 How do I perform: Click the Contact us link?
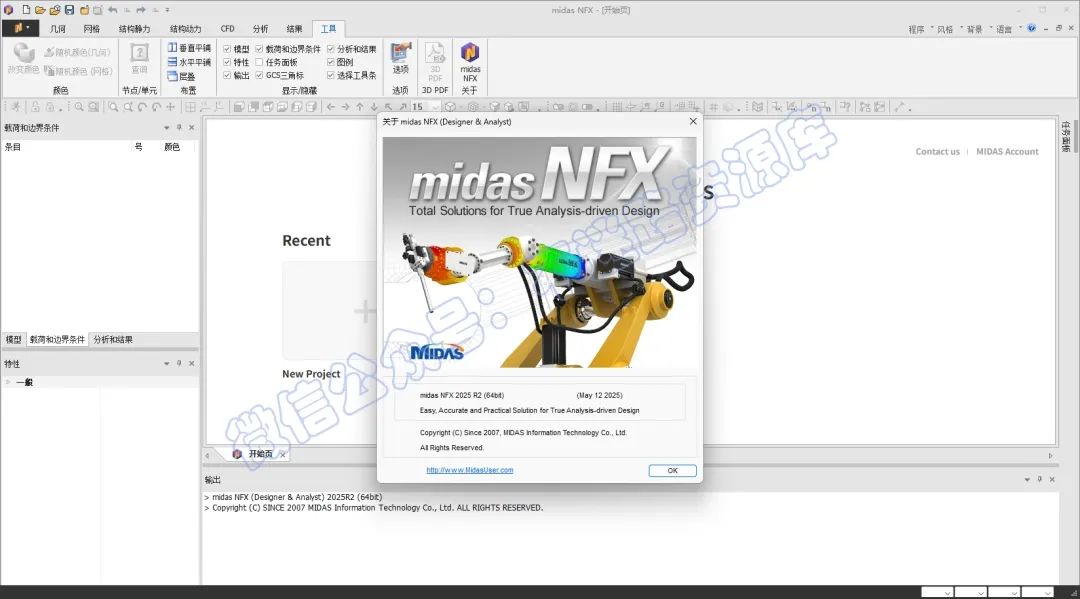[937, 151]
